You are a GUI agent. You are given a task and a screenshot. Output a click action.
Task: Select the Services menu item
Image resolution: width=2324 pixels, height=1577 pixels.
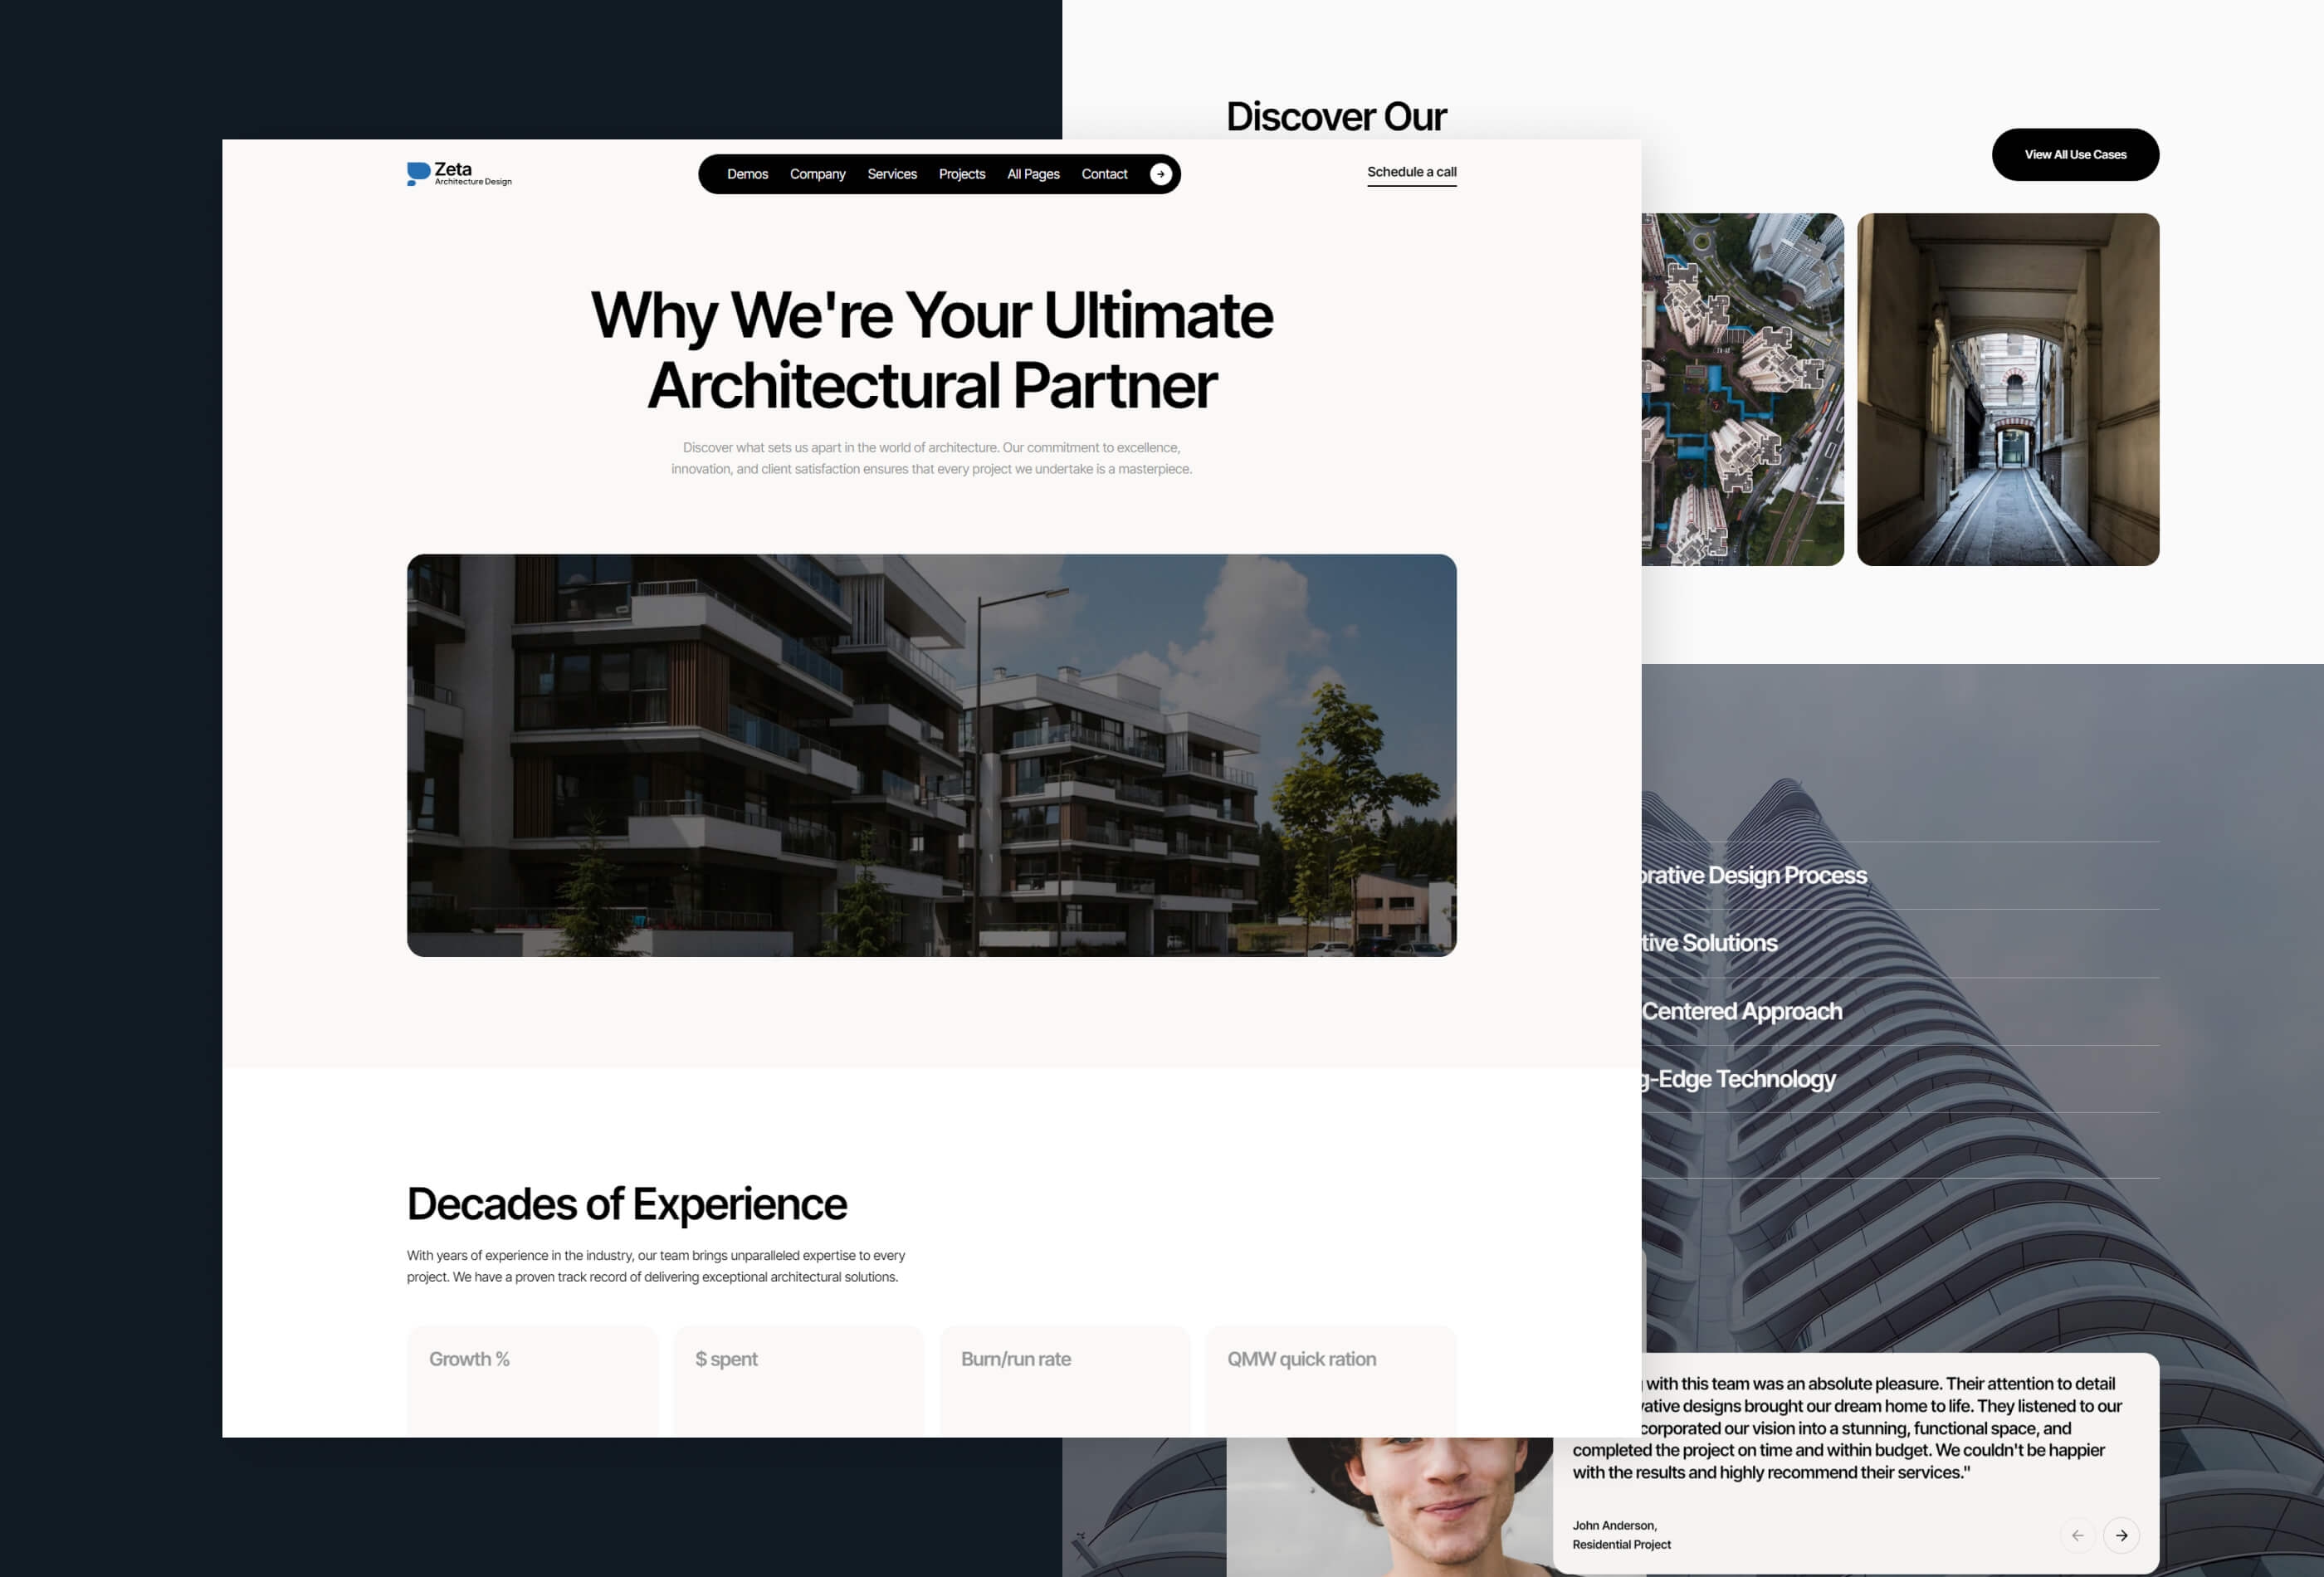coord(892,173)
